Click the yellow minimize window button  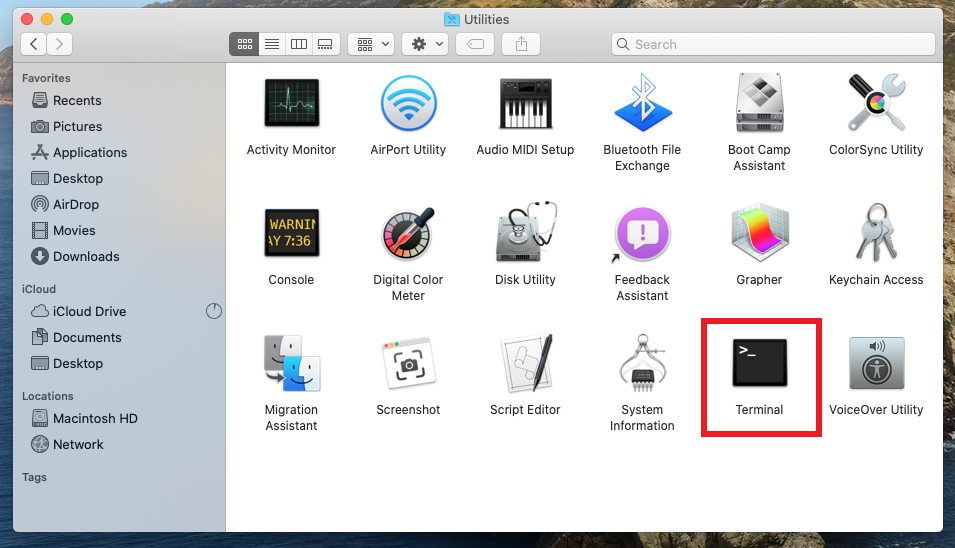(47, 19)
